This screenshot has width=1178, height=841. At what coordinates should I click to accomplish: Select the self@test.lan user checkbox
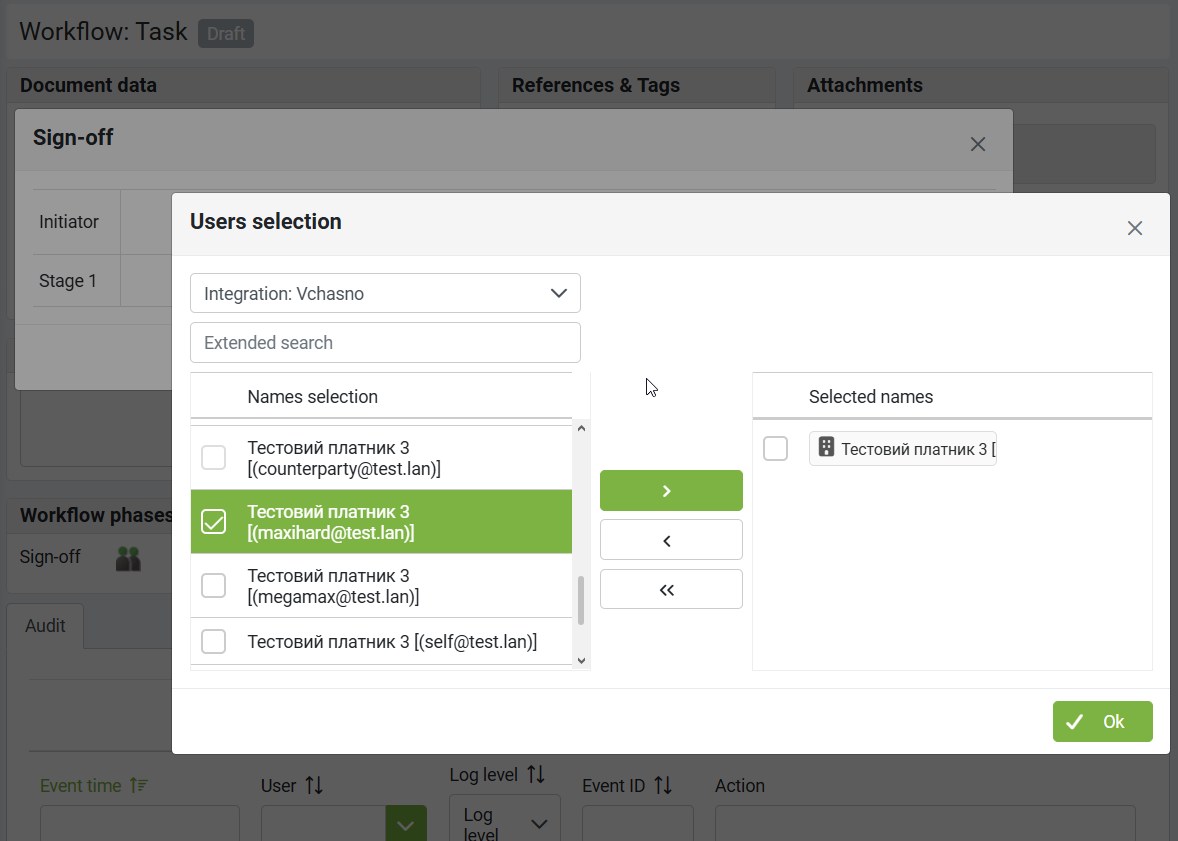click(x=214, y=641)
